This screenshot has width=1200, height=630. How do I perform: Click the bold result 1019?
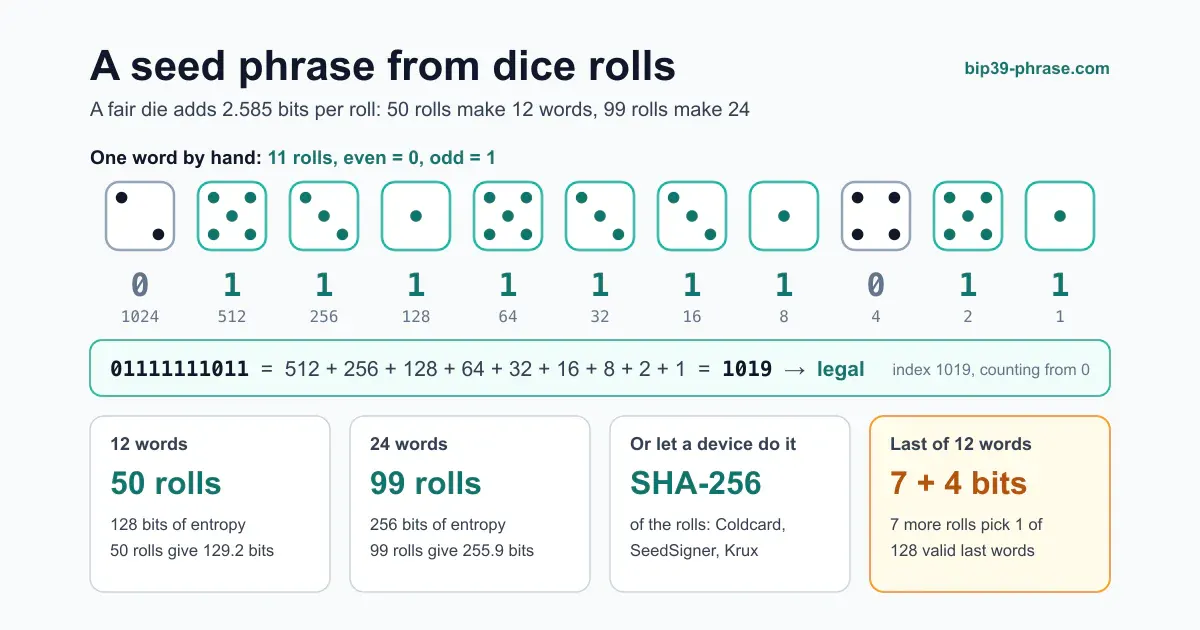tap(747, 369)
